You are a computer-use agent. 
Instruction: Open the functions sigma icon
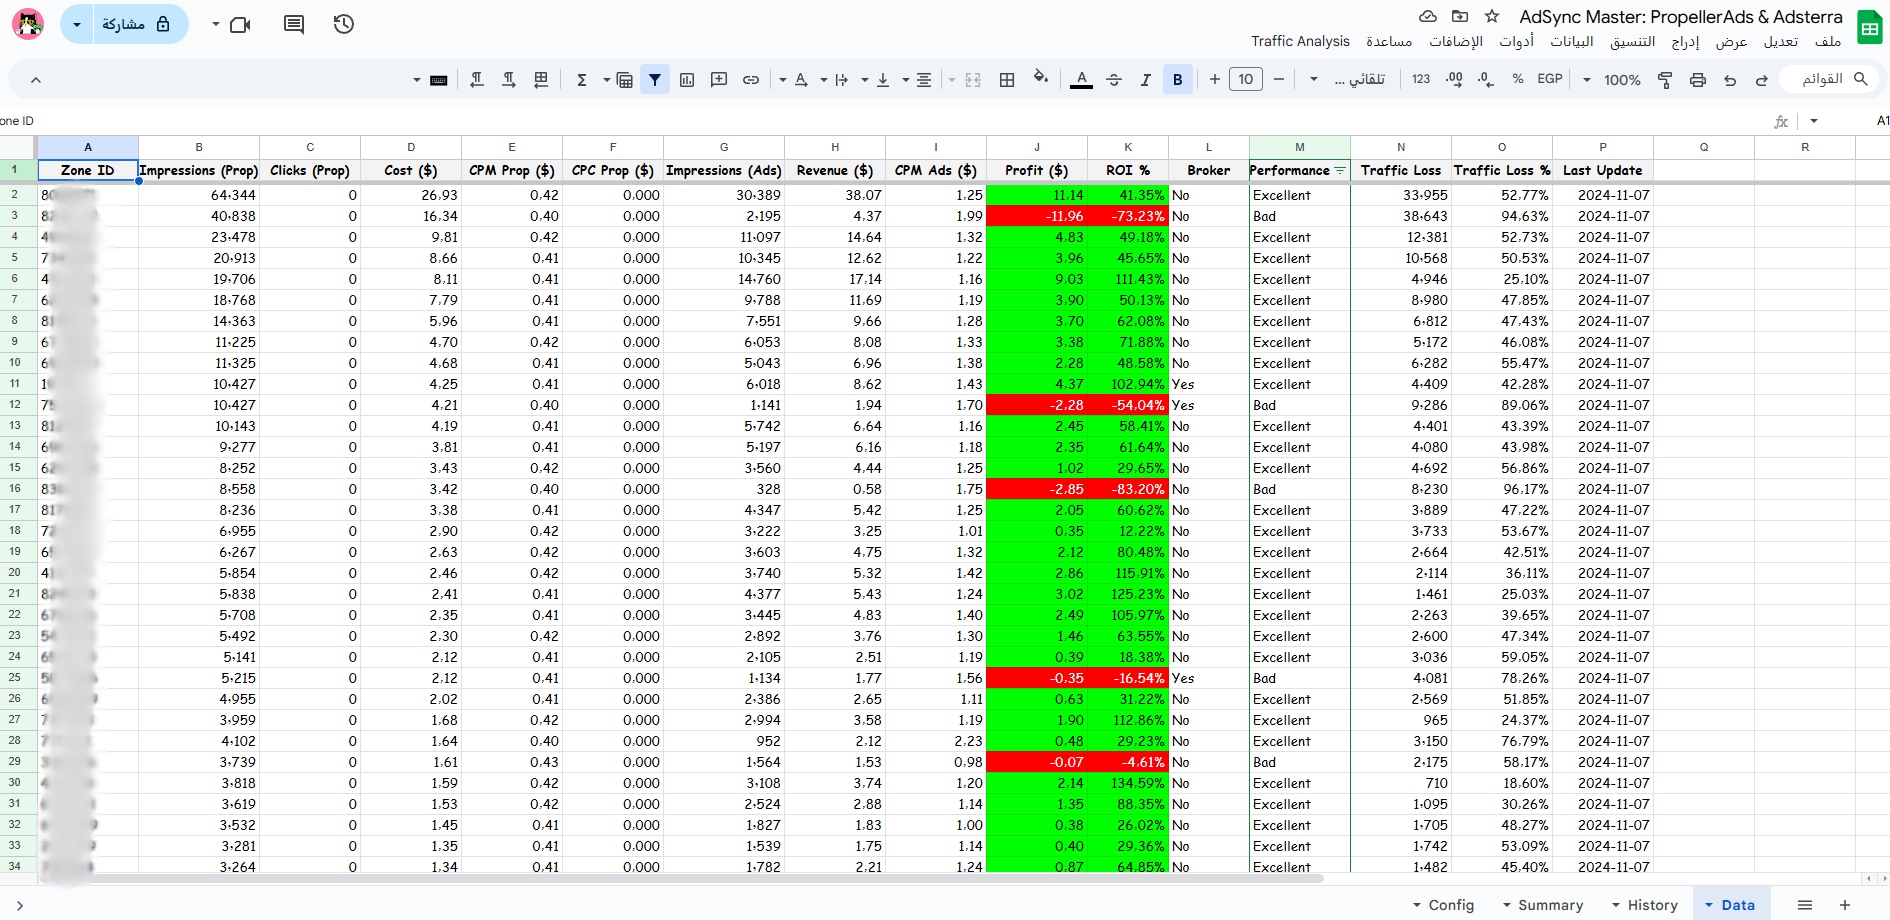pos(581,80)
